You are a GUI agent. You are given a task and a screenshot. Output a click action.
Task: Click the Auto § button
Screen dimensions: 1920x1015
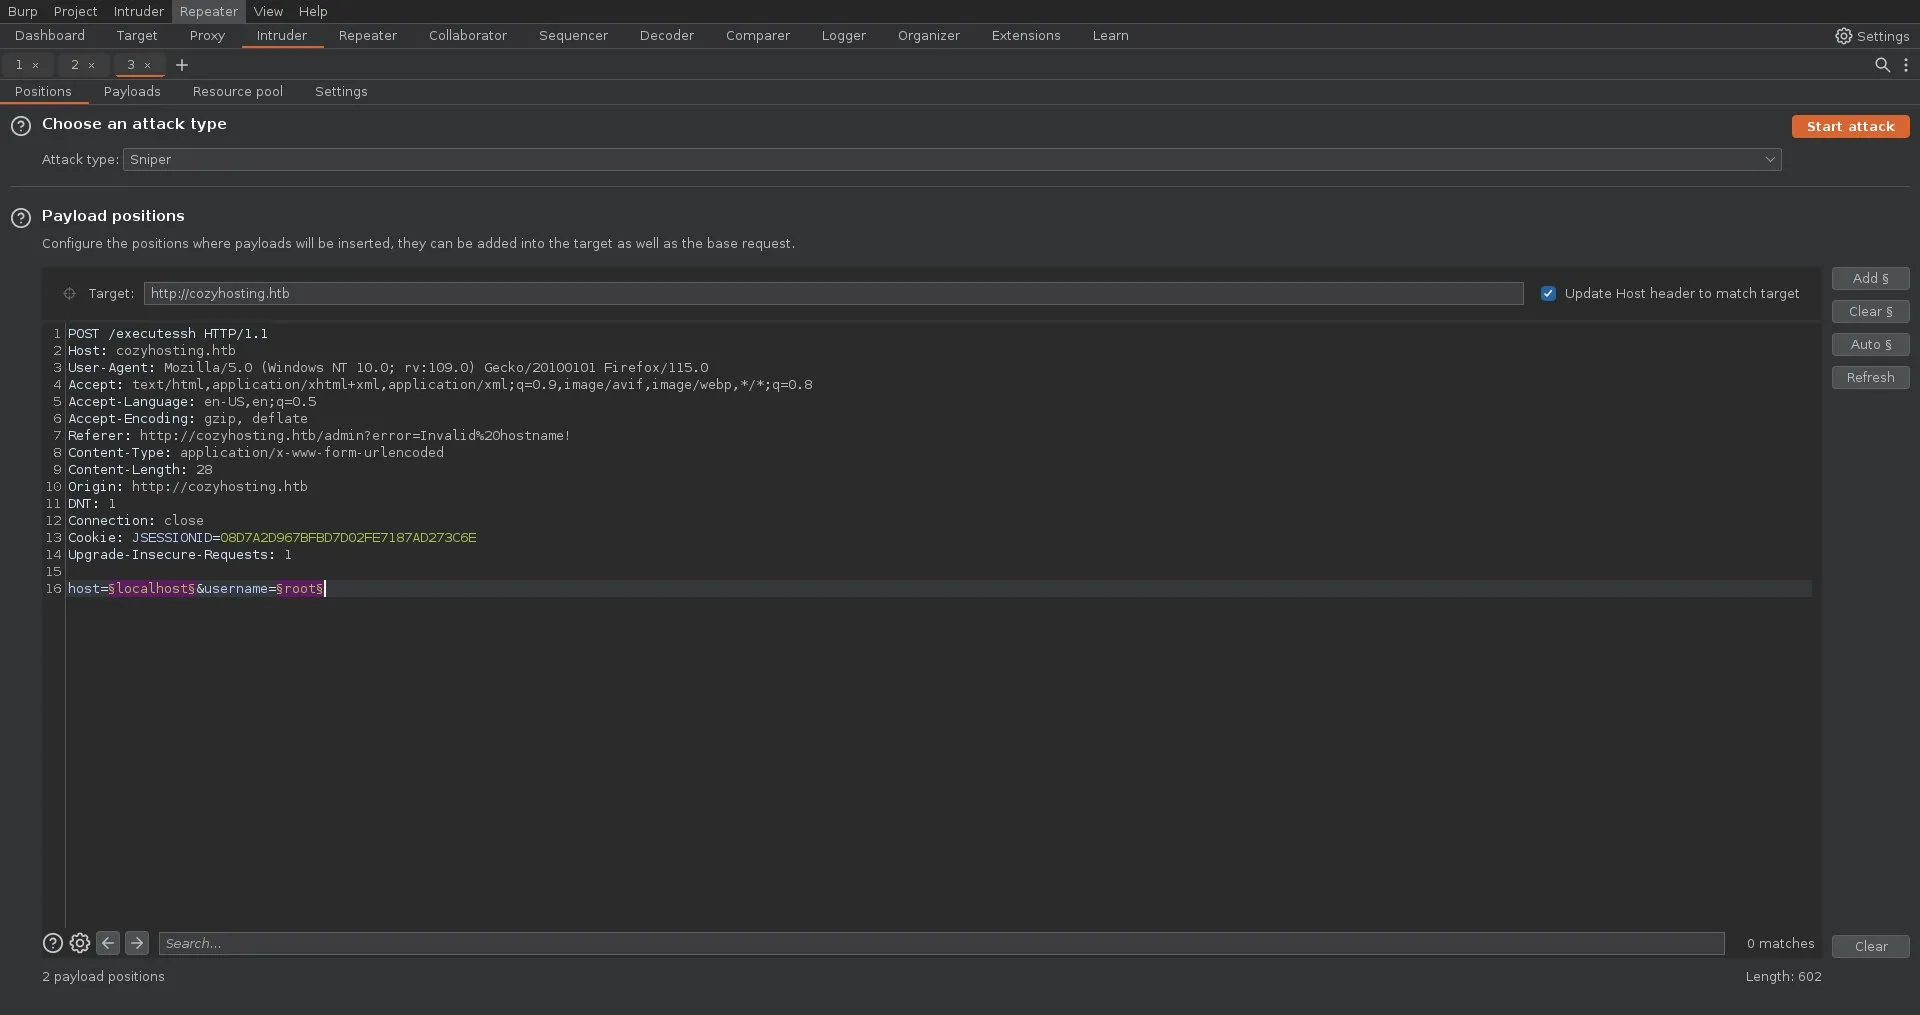(x=1870, y=345)
